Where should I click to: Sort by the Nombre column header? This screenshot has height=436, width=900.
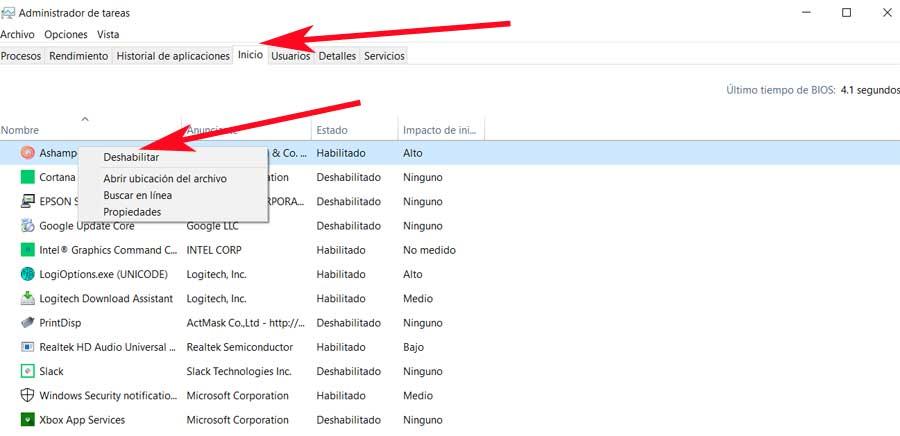[20, 130]
